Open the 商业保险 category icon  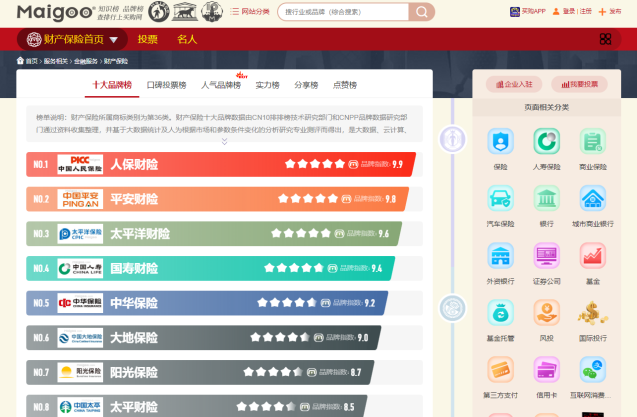coord(593,141)
